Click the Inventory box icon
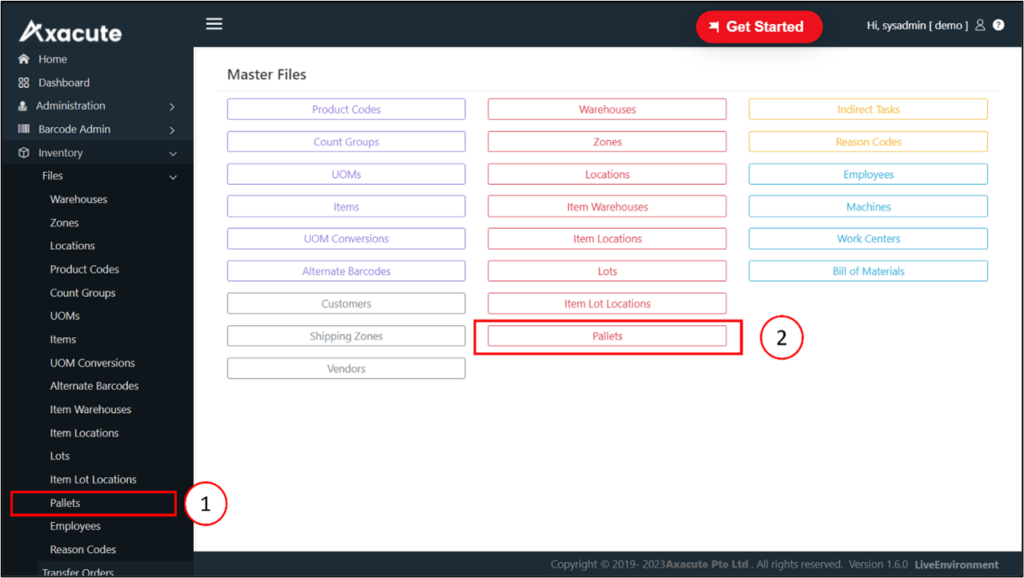This screenshot has height=578, width=1024. point(24,152)
